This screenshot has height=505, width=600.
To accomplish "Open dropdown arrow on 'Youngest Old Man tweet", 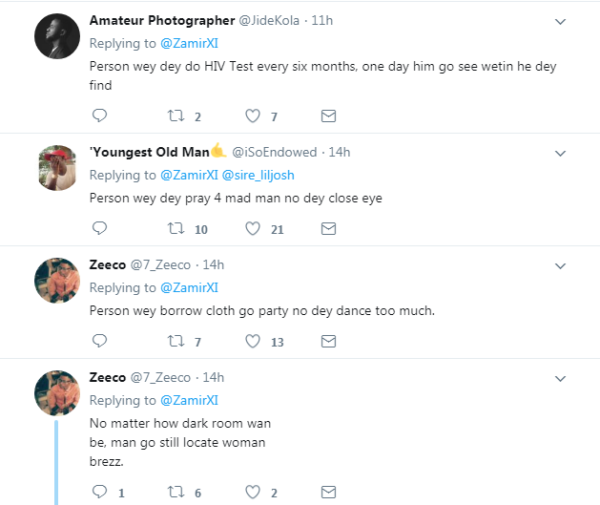I will click(562, 153).
